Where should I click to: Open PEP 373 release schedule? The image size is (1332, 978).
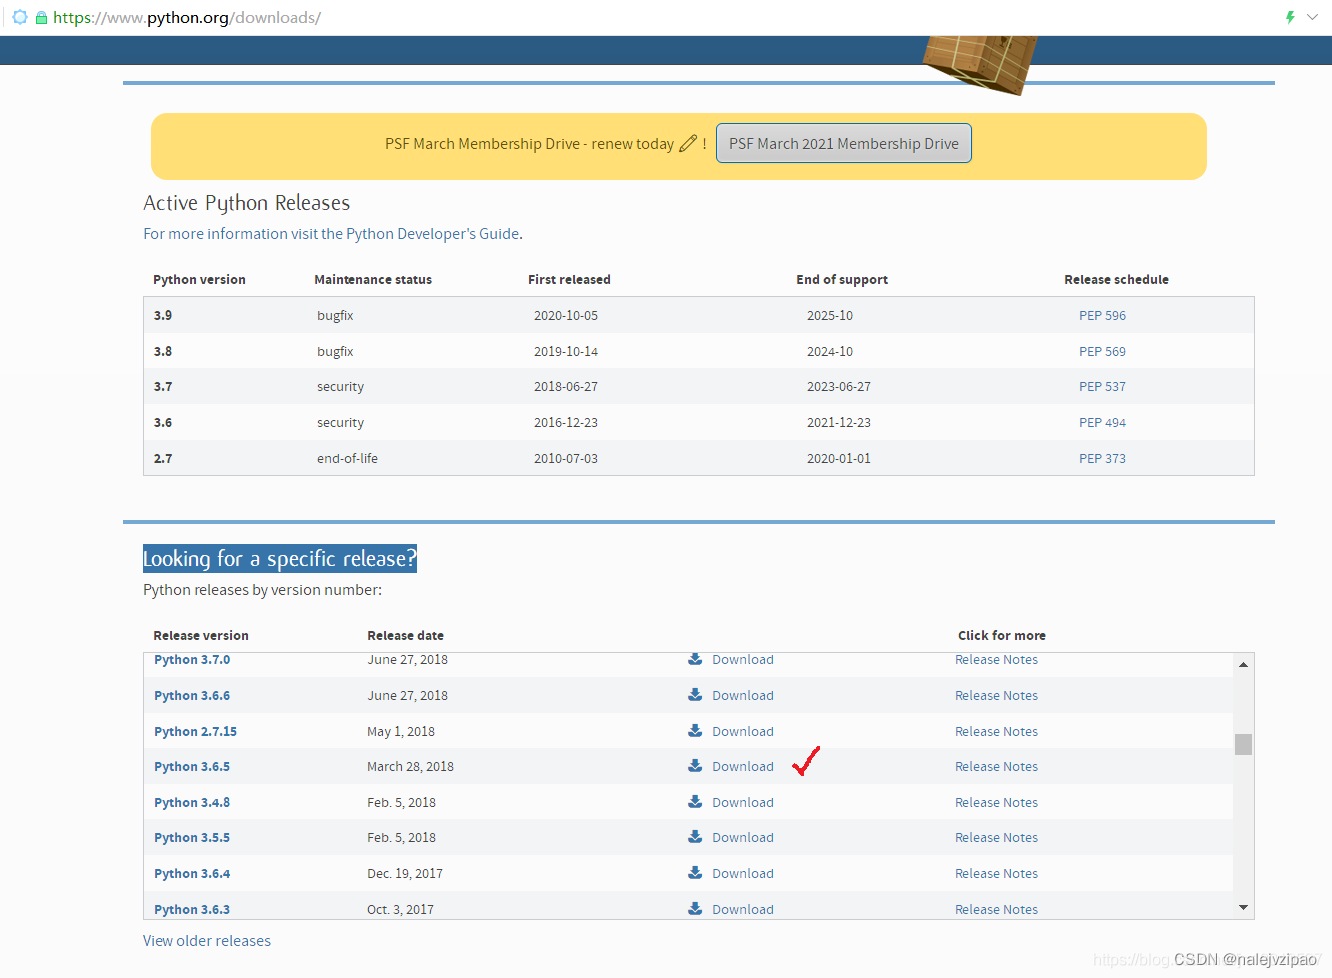[x=1102, y=458]
